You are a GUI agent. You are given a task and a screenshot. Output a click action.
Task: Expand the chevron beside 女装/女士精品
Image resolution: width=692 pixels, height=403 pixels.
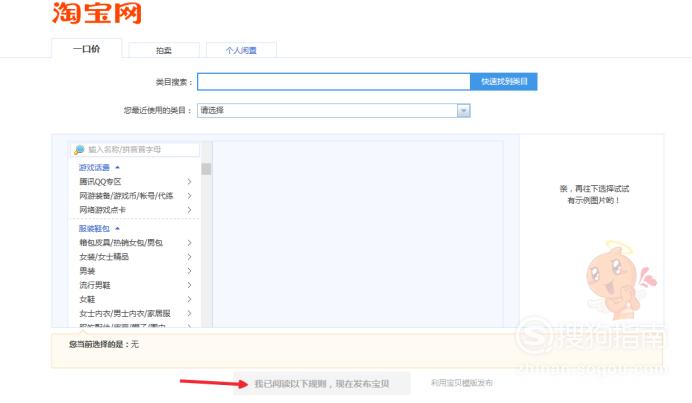[x=189, y=256]
